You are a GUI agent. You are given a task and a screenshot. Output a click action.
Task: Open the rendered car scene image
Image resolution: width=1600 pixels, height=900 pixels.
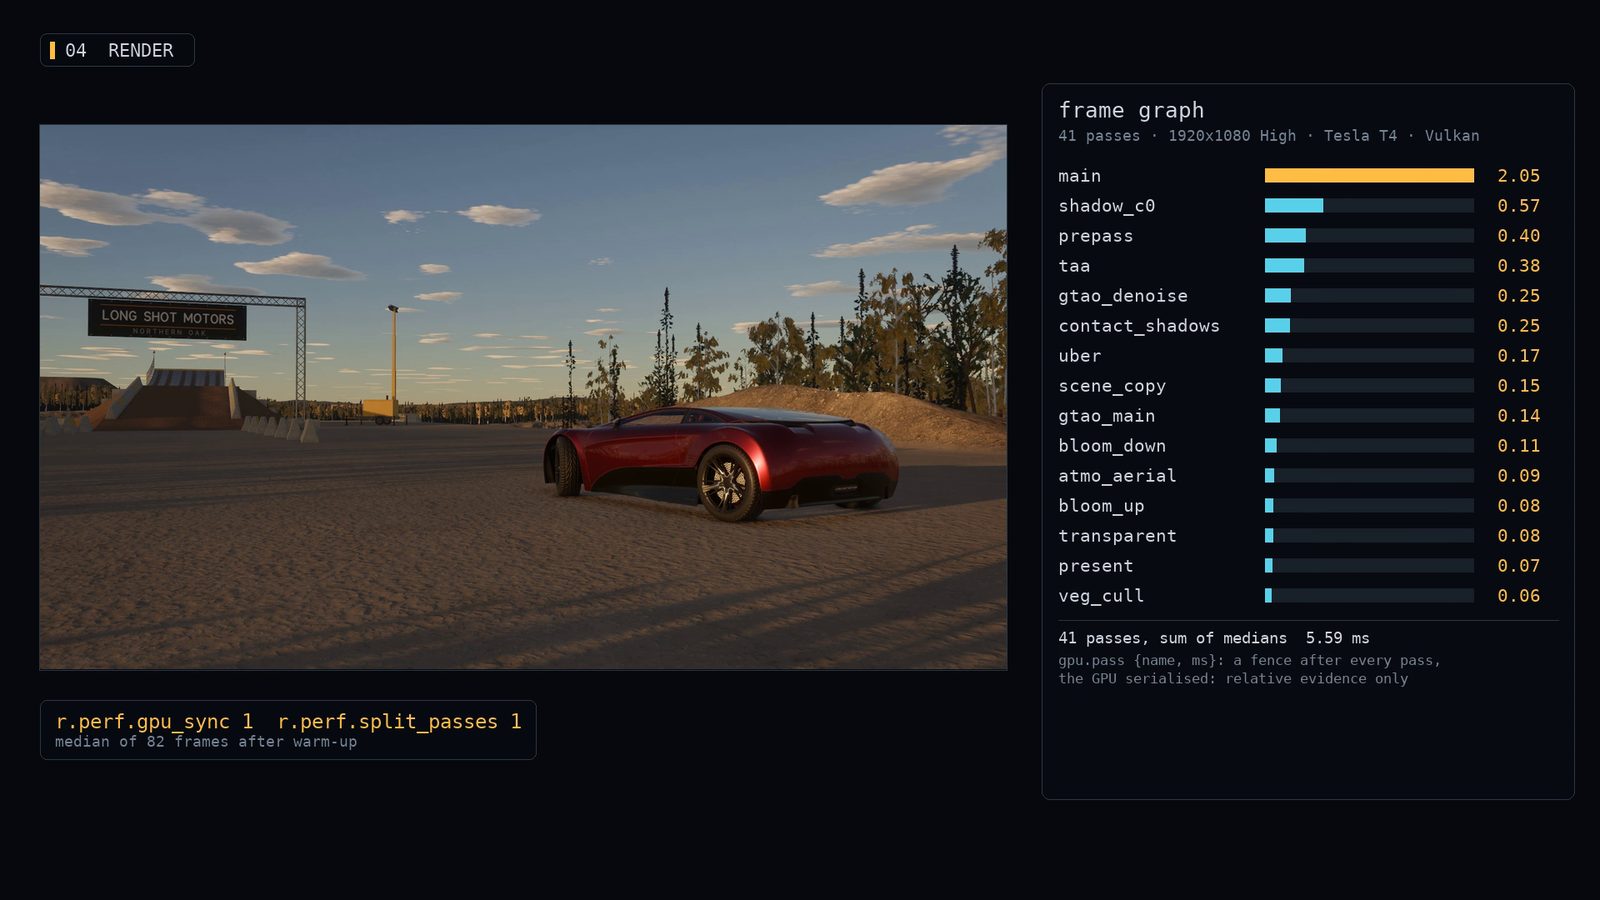tap(523, 397)
